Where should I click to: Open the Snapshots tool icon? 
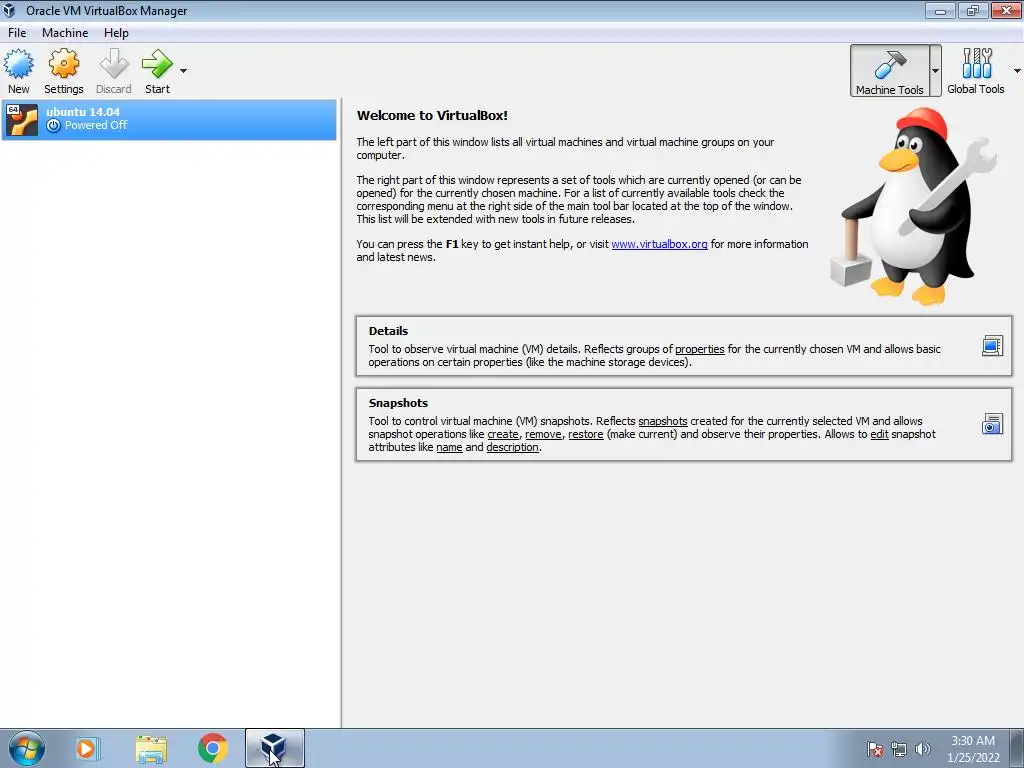[992, 424]
